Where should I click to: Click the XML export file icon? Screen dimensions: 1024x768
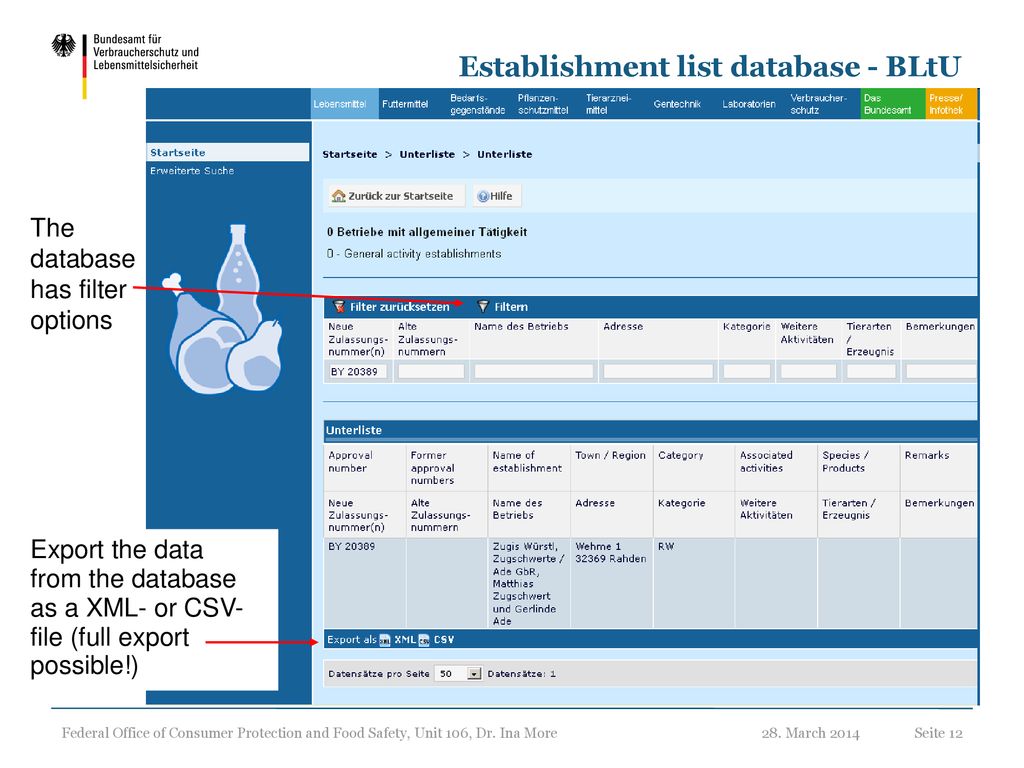click(x=385, y=640)
